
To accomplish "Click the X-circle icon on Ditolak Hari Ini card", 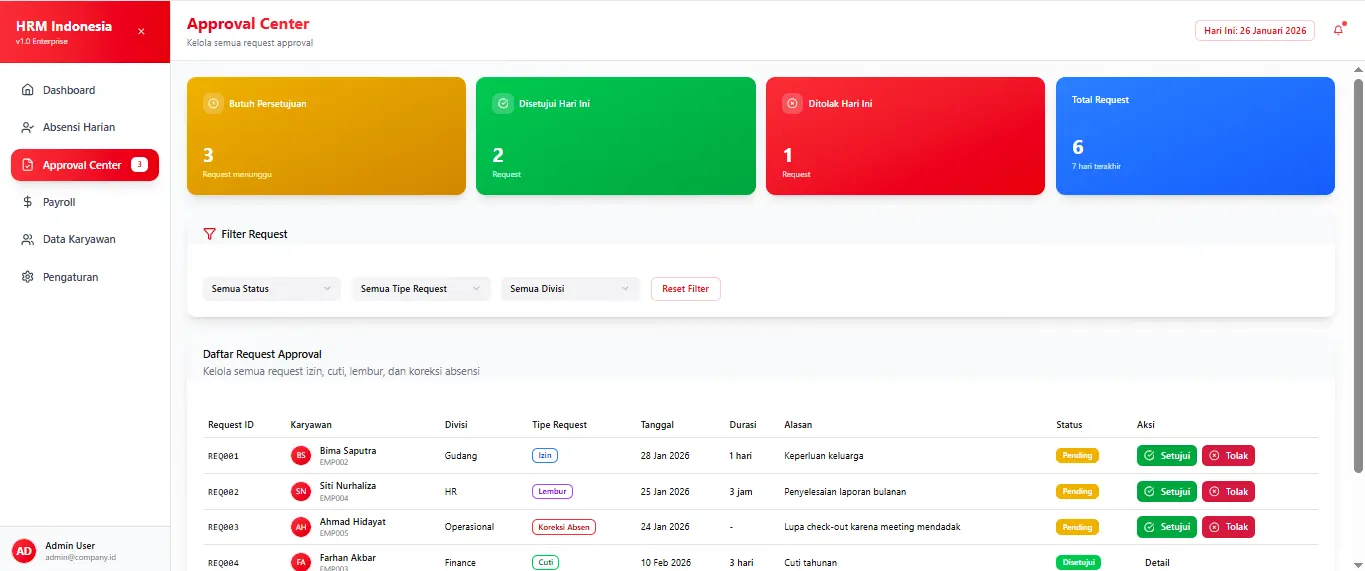I will coord(792,103).
